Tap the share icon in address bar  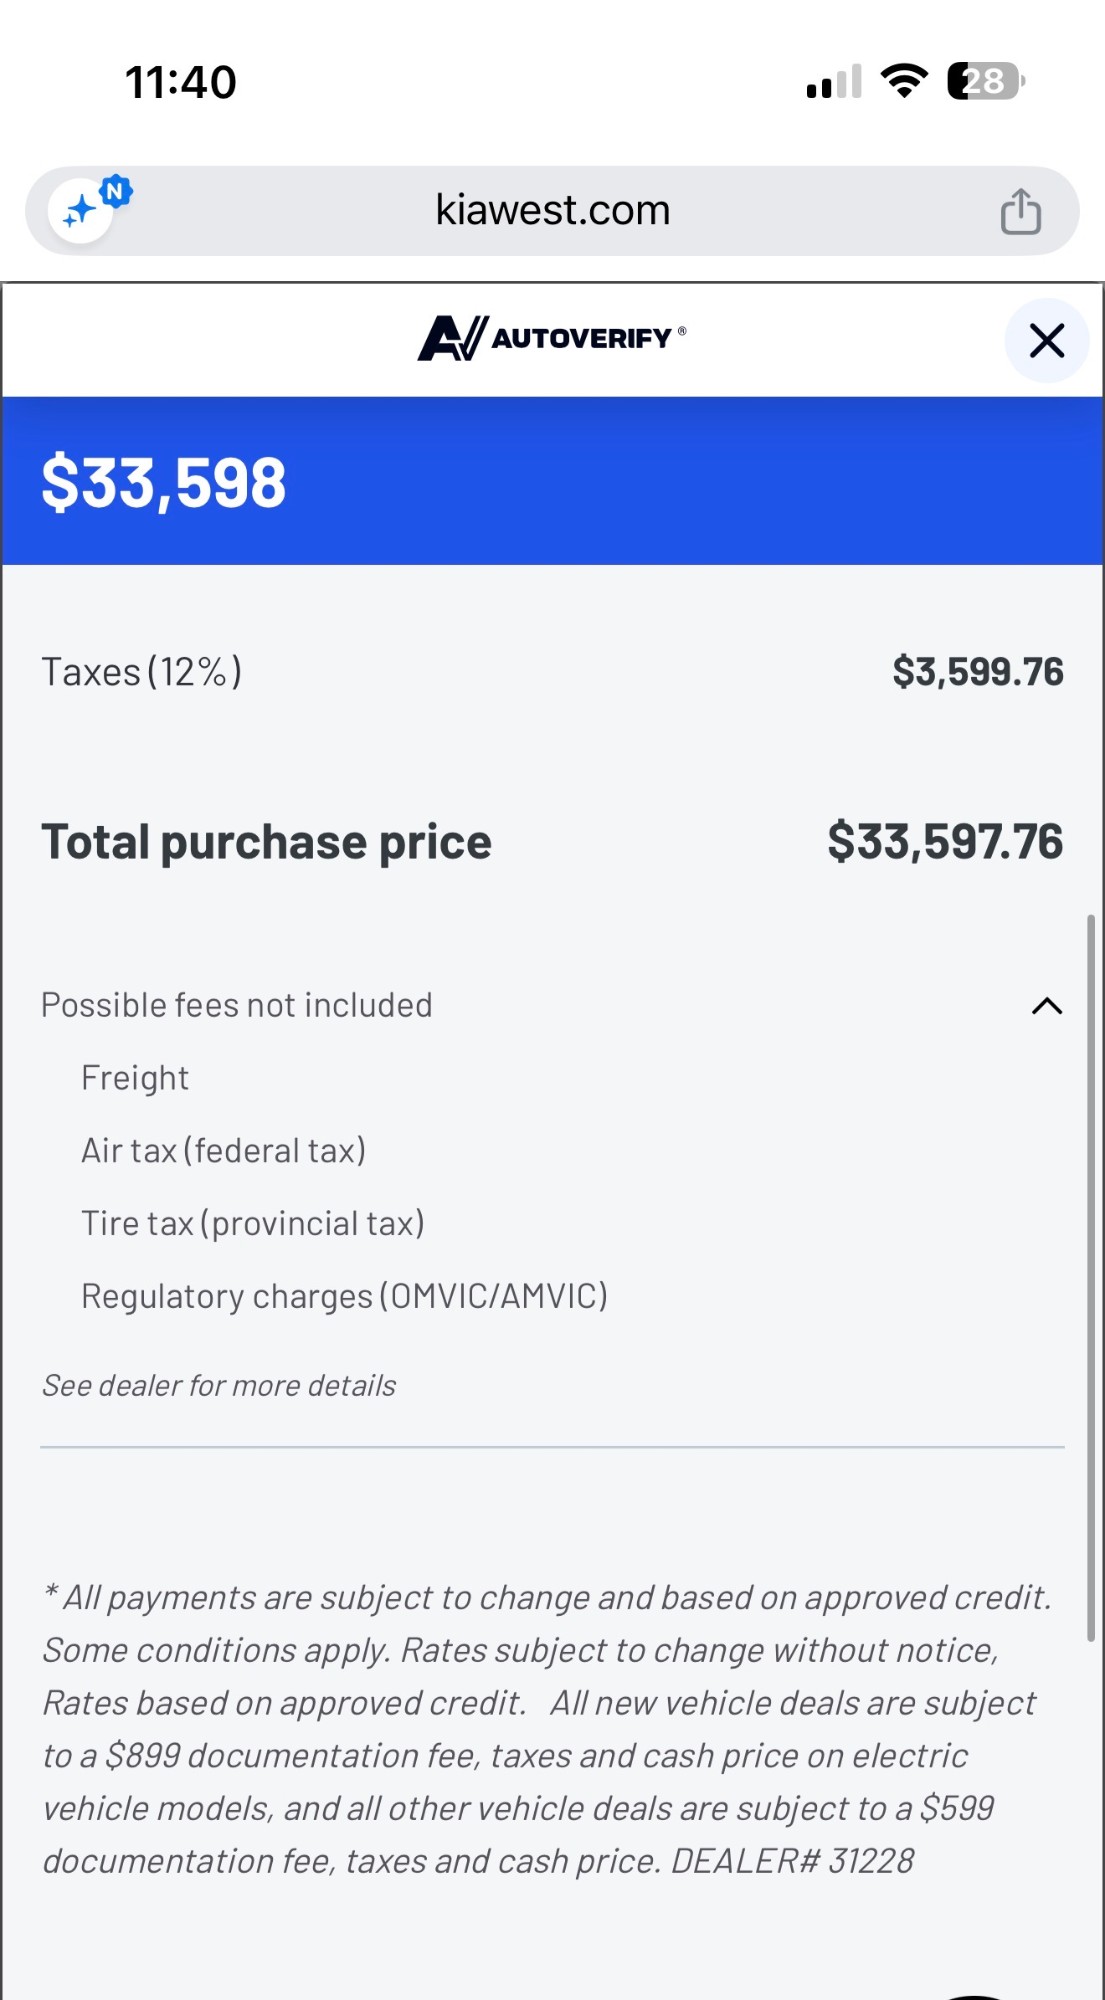tap(1020, 211)
